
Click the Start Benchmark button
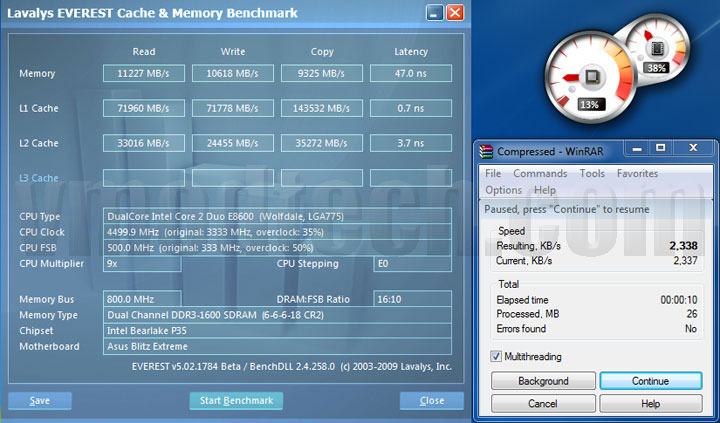point(236,400)
